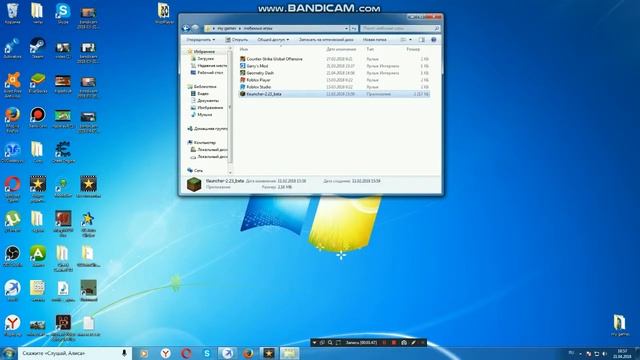Open the Общий доступ dropdown menu
Viewport: 640px width, 360px height.
(273, 40)
